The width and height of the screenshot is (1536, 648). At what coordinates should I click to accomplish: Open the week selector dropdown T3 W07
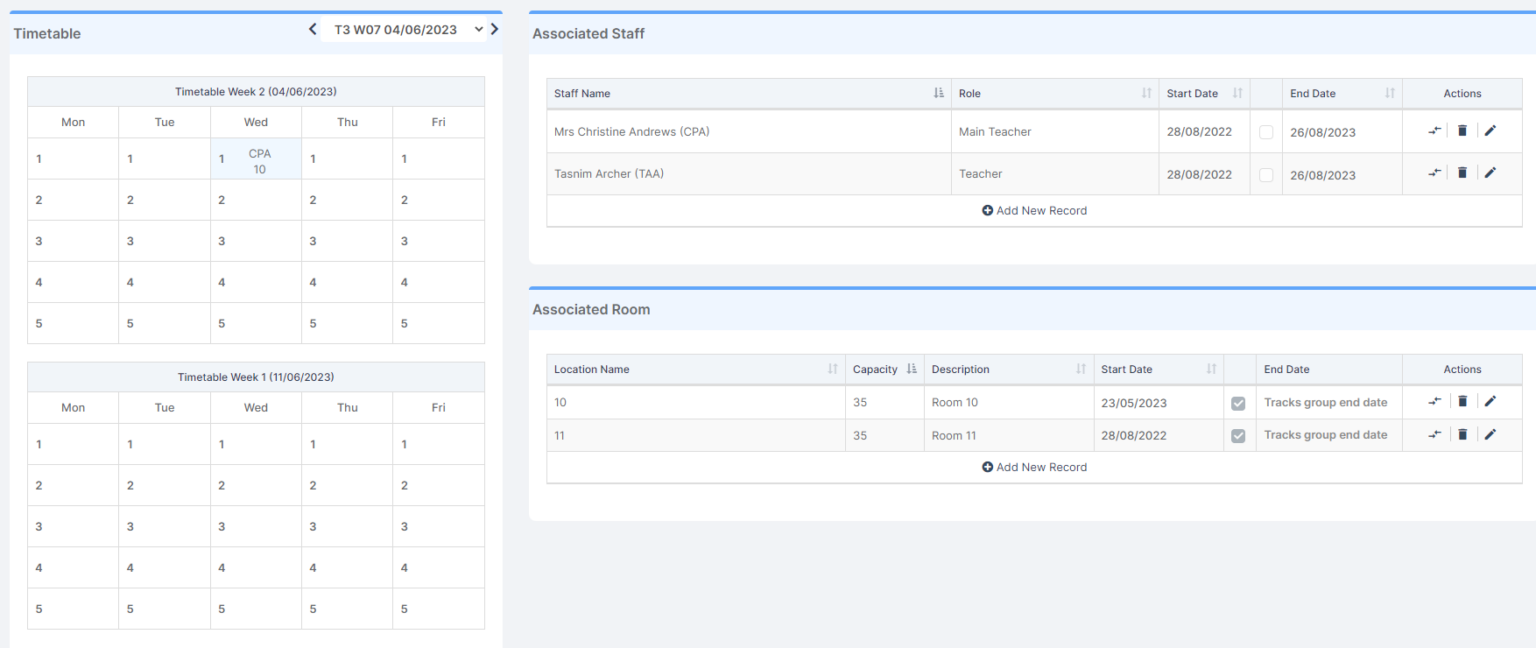479,29
